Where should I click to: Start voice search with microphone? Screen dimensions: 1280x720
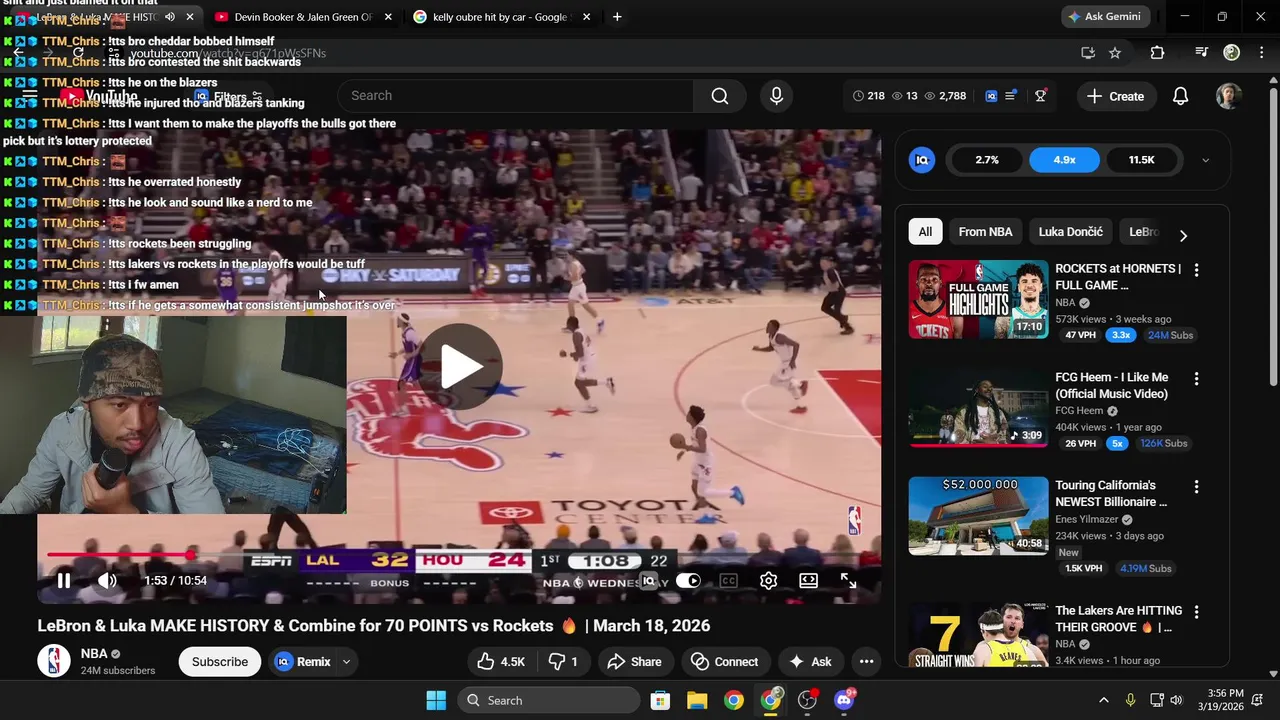[776, 95]
